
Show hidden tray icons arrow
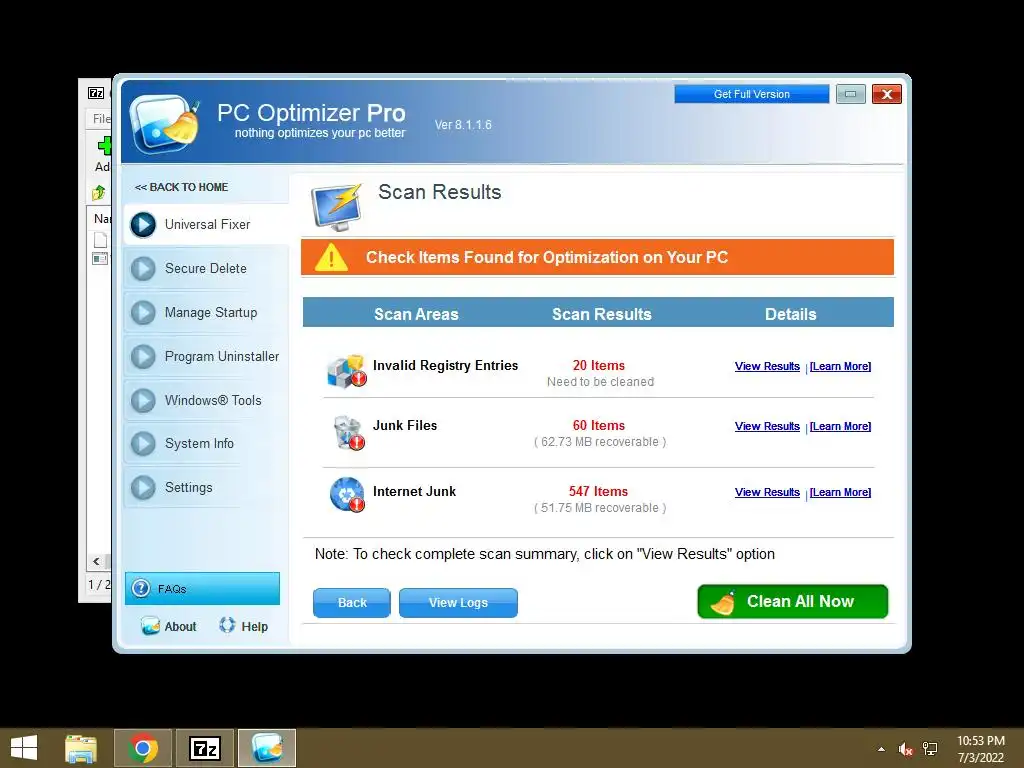[x=882, y=749]
